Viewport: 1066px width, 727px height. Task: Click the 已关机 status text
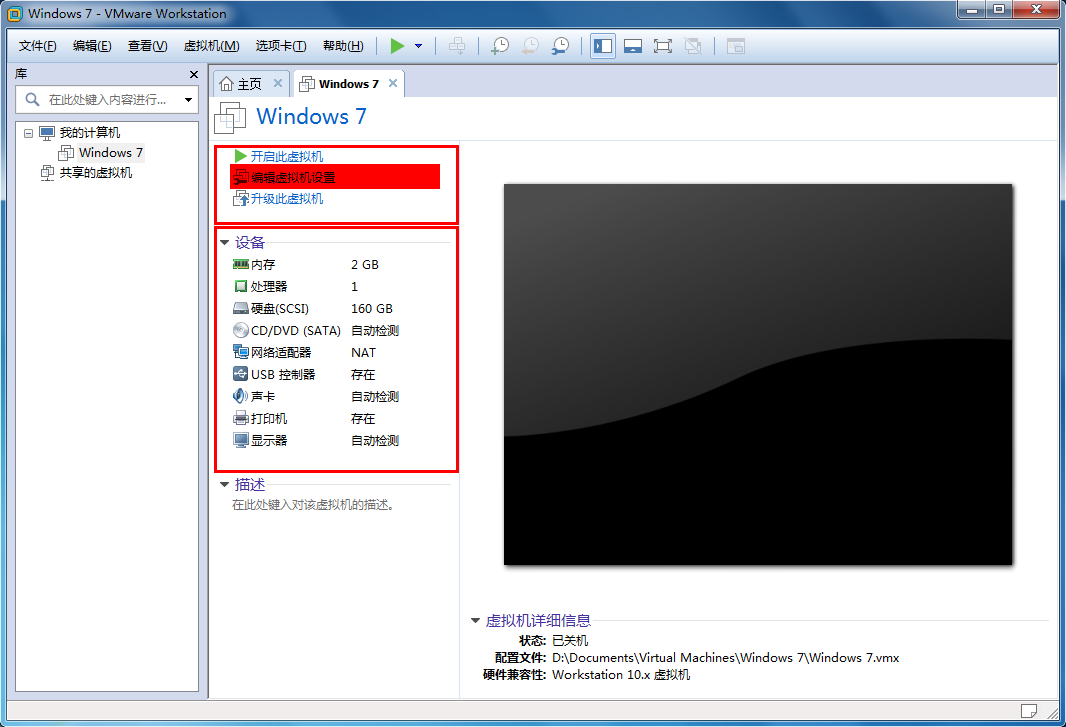tap(570, 641)
